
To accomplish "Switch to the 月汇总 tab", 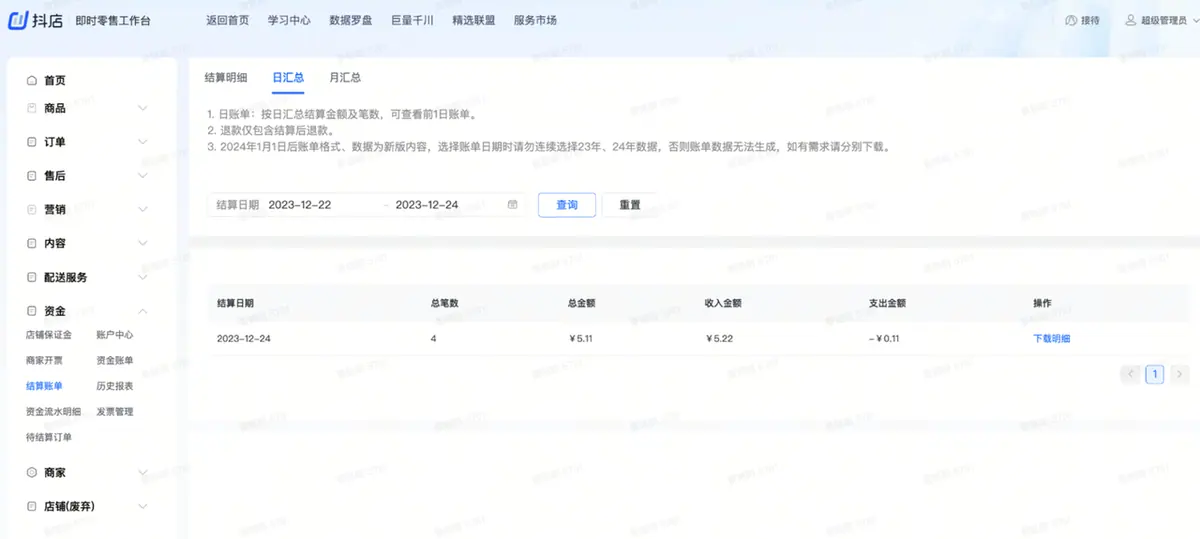I will coord(345,77).
